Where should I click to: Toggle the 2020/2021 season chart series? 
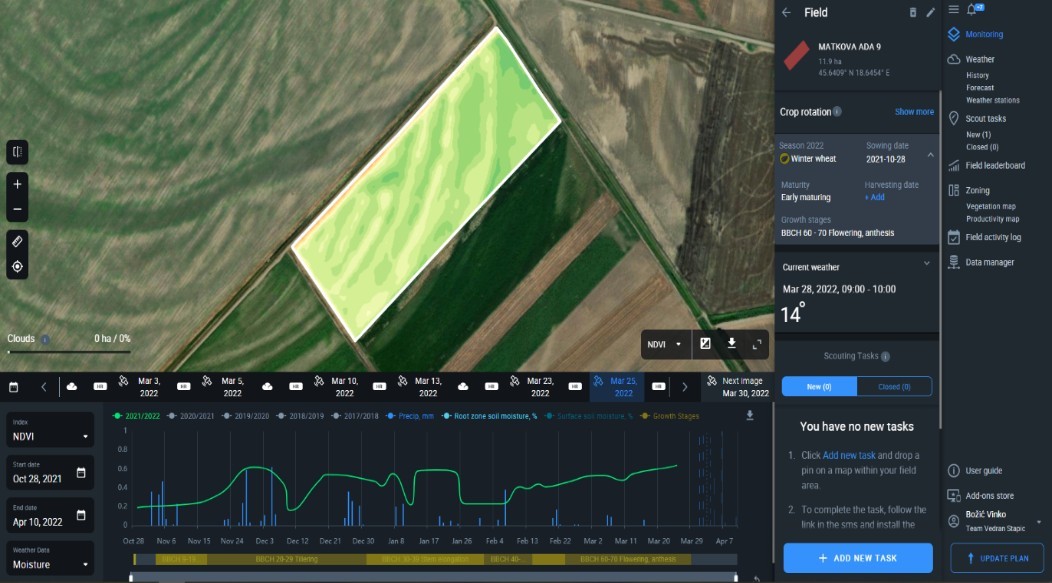coord(194,415)
